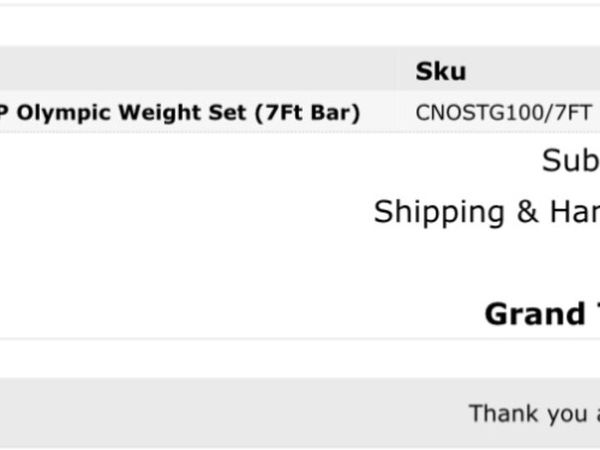600x450 pixels.
Task: Select the (7Ft Bar) text
Action: click(x=307, y=113)
